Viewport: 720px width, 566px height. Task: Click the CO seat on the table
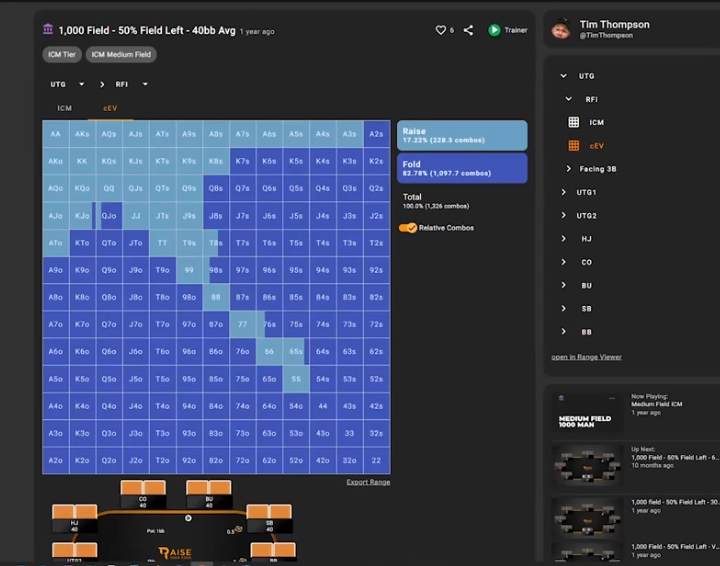tap(143, 494)
